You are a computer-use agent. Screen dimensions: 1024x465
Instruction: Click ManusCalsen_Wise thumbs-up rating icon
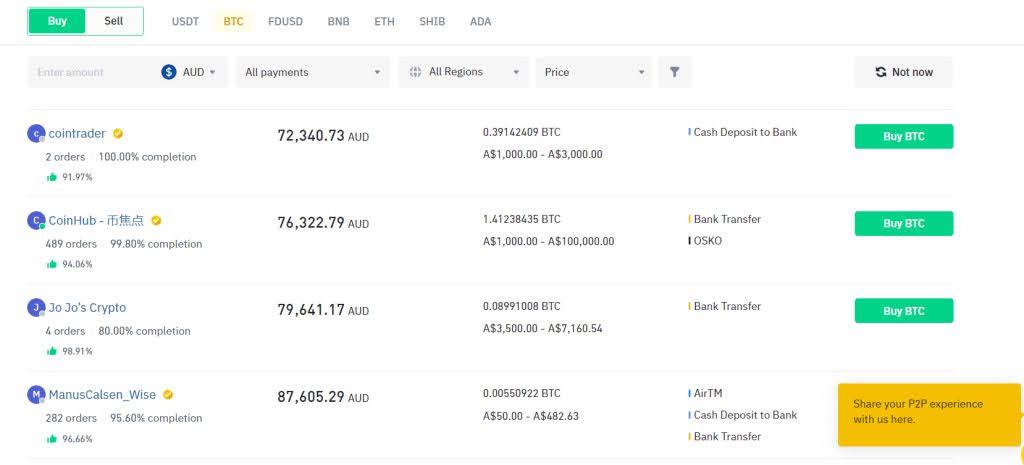pos(52,439)
